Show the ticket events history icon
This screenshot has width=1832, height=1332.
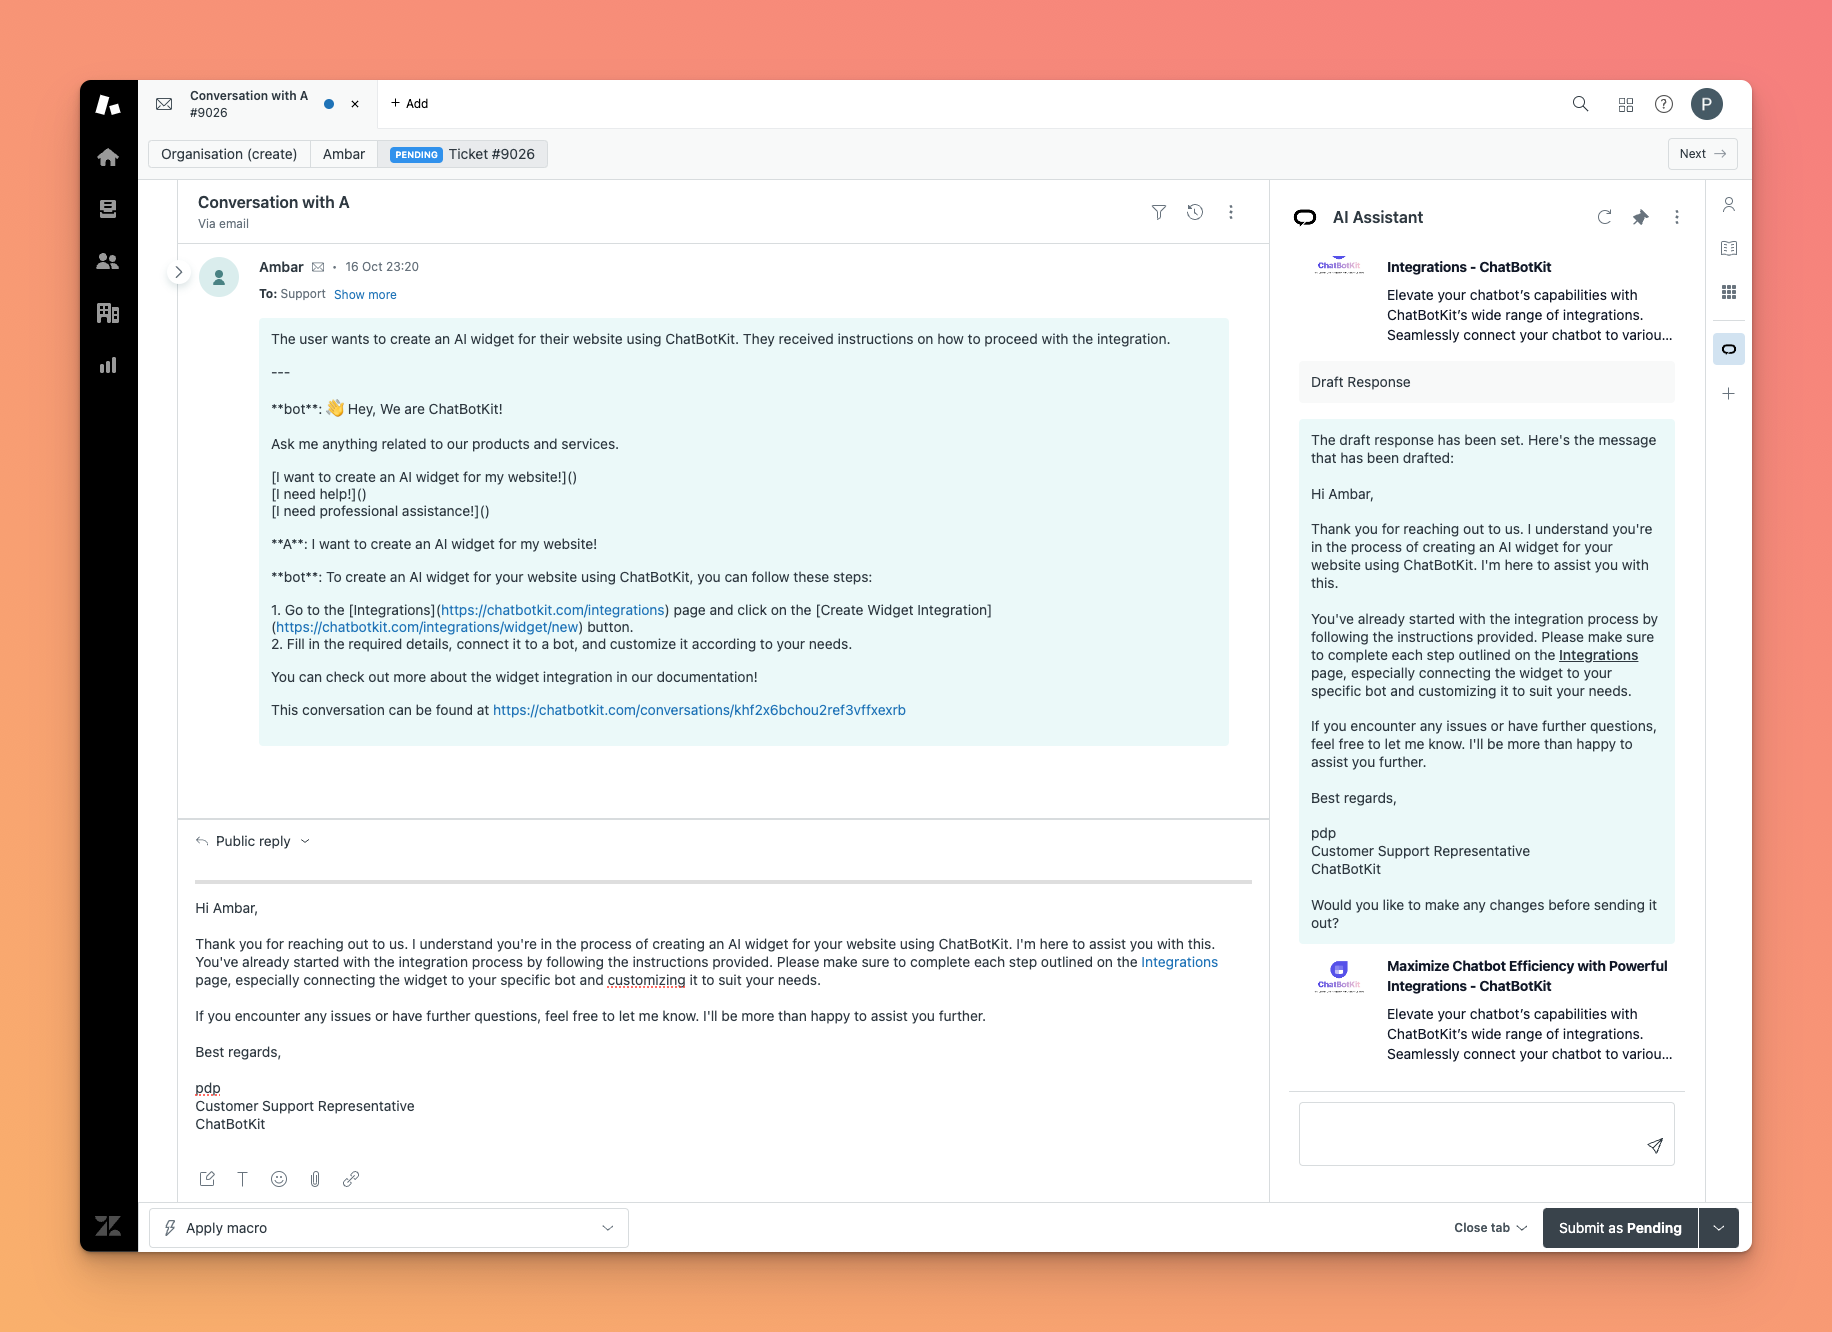pyautogui.click(x=1194, y=212)
